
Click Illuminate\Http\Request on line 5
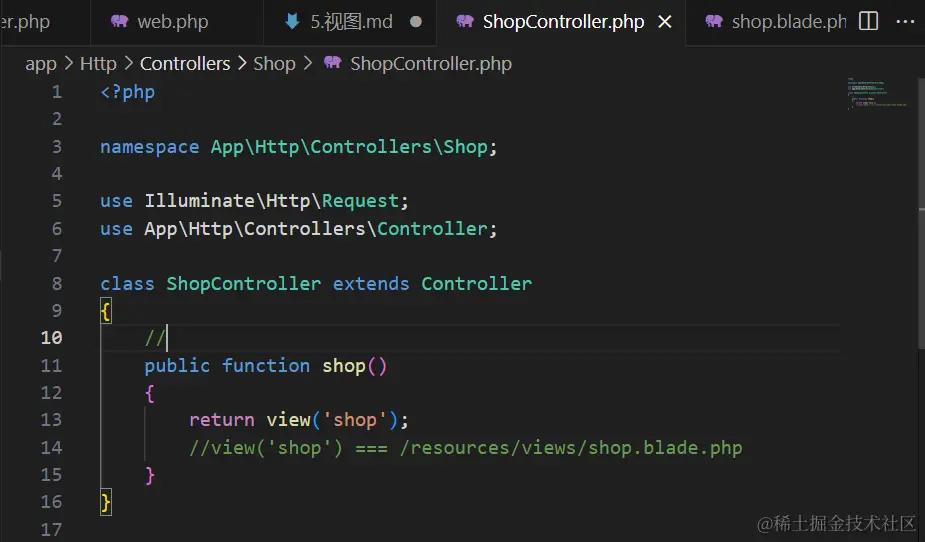272,201
